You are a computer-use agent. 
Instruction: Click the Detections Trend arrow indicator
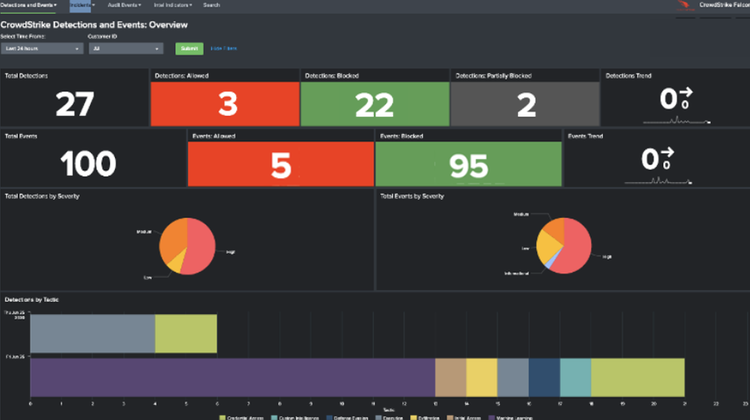686,97
